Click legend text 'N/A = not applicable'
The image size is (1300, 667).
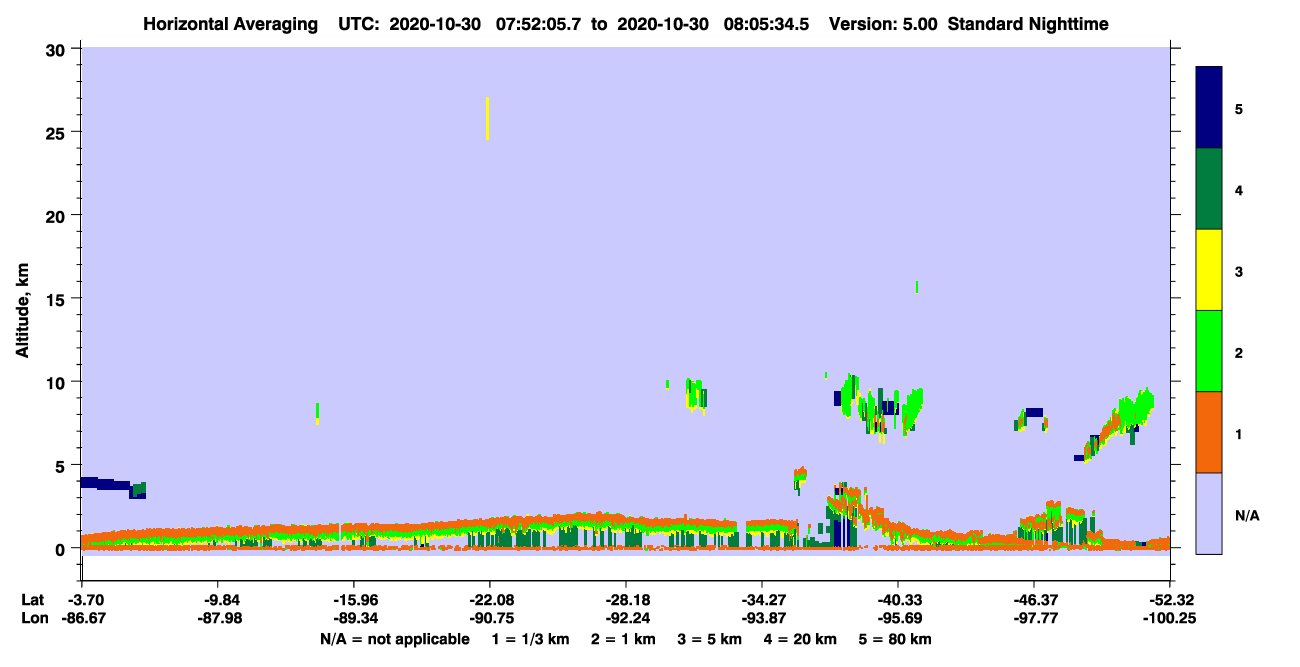(394, 639)
